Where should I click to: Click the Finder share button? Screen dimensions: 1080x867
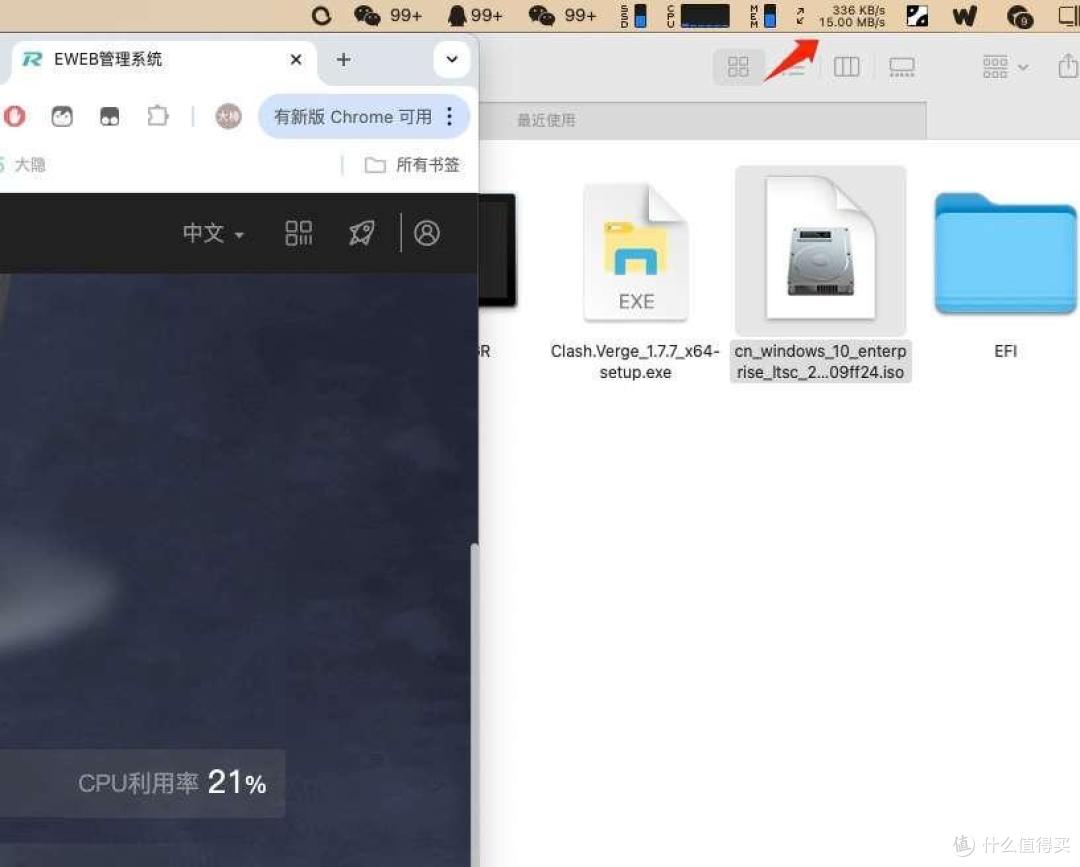click(1068, 65)
